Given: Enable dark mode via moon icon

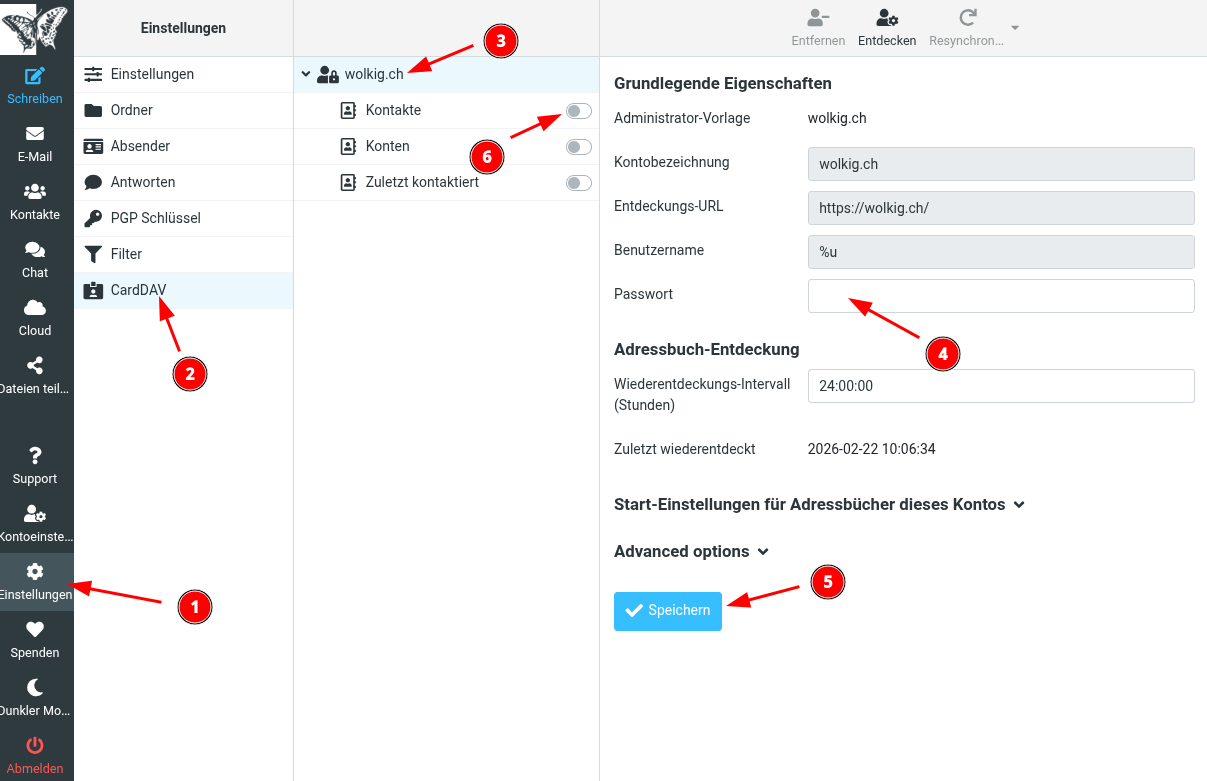Looking at the screenshot, I should coord(35,688).
